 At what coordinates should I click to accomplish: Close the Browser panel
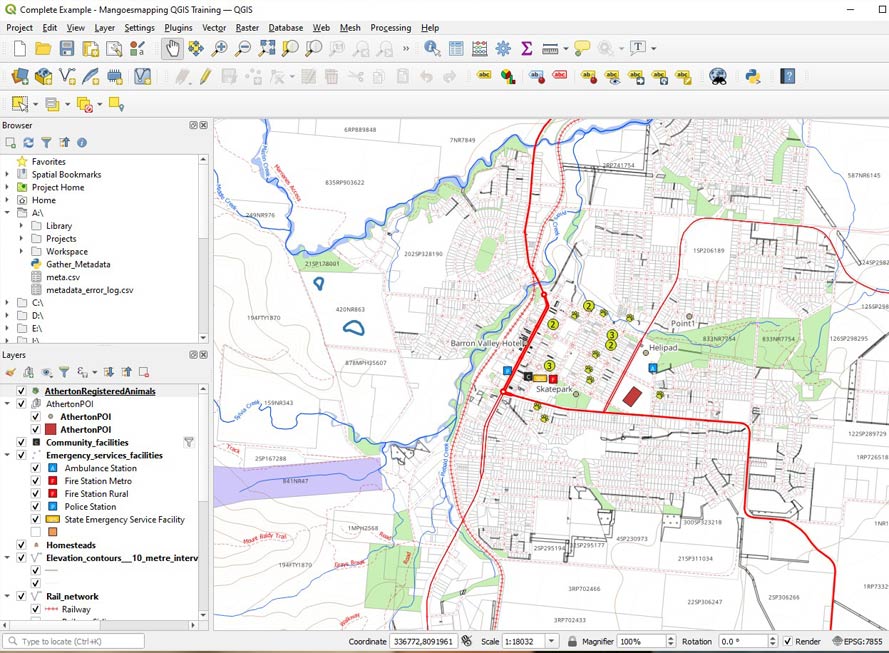click(x=204, y=125)
